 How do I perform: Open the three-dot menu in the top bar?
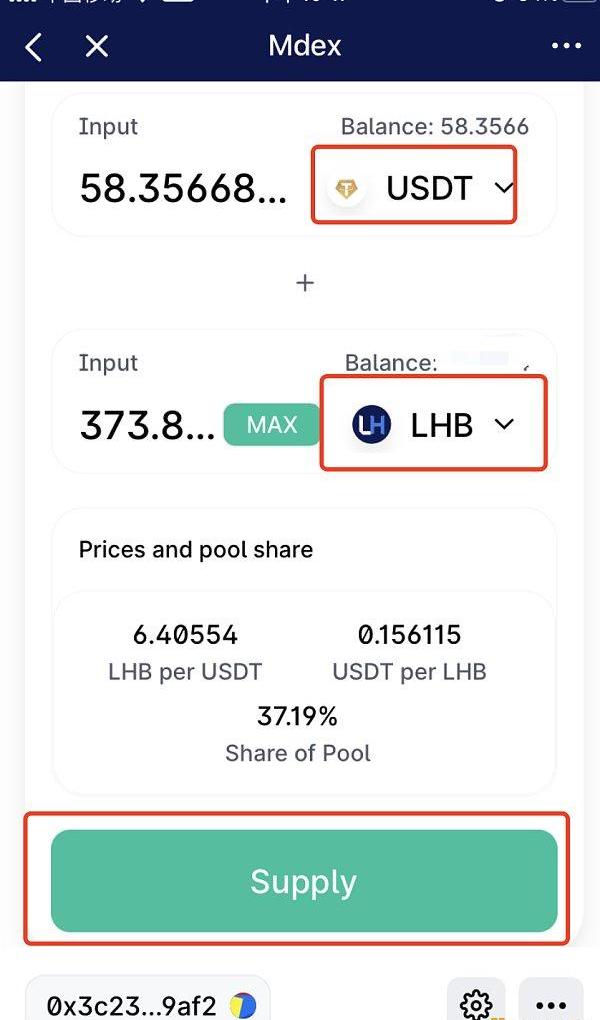tap(566, 46)
